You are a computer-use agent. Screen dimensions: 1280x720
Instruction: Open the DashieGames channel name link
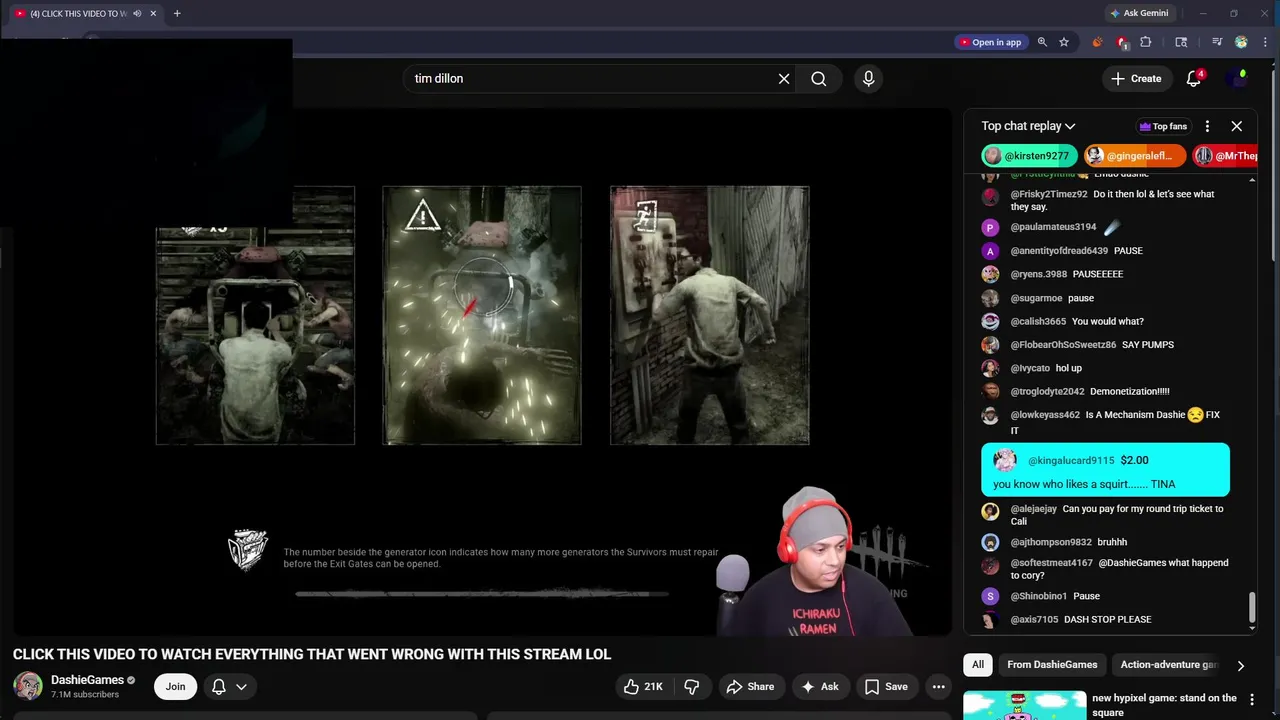tap(88, 680)
